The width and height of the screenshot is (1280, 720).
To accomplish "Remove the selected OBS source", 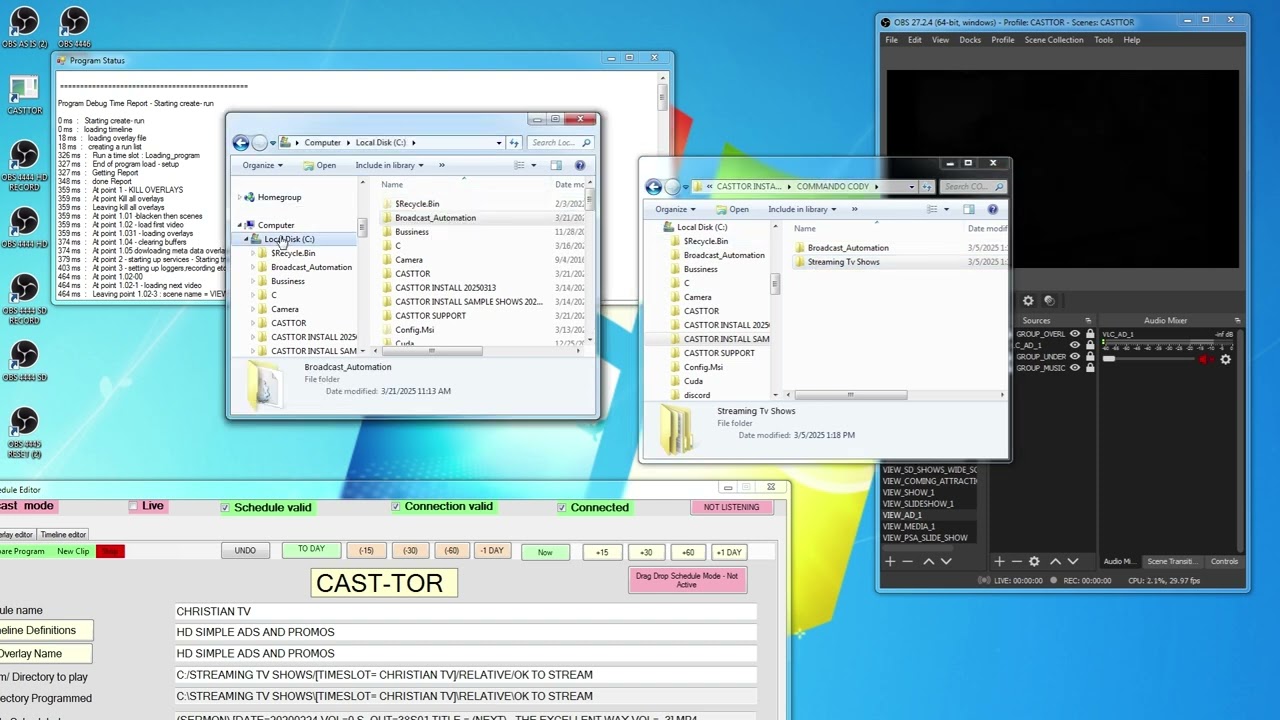I will (1016, 562).
